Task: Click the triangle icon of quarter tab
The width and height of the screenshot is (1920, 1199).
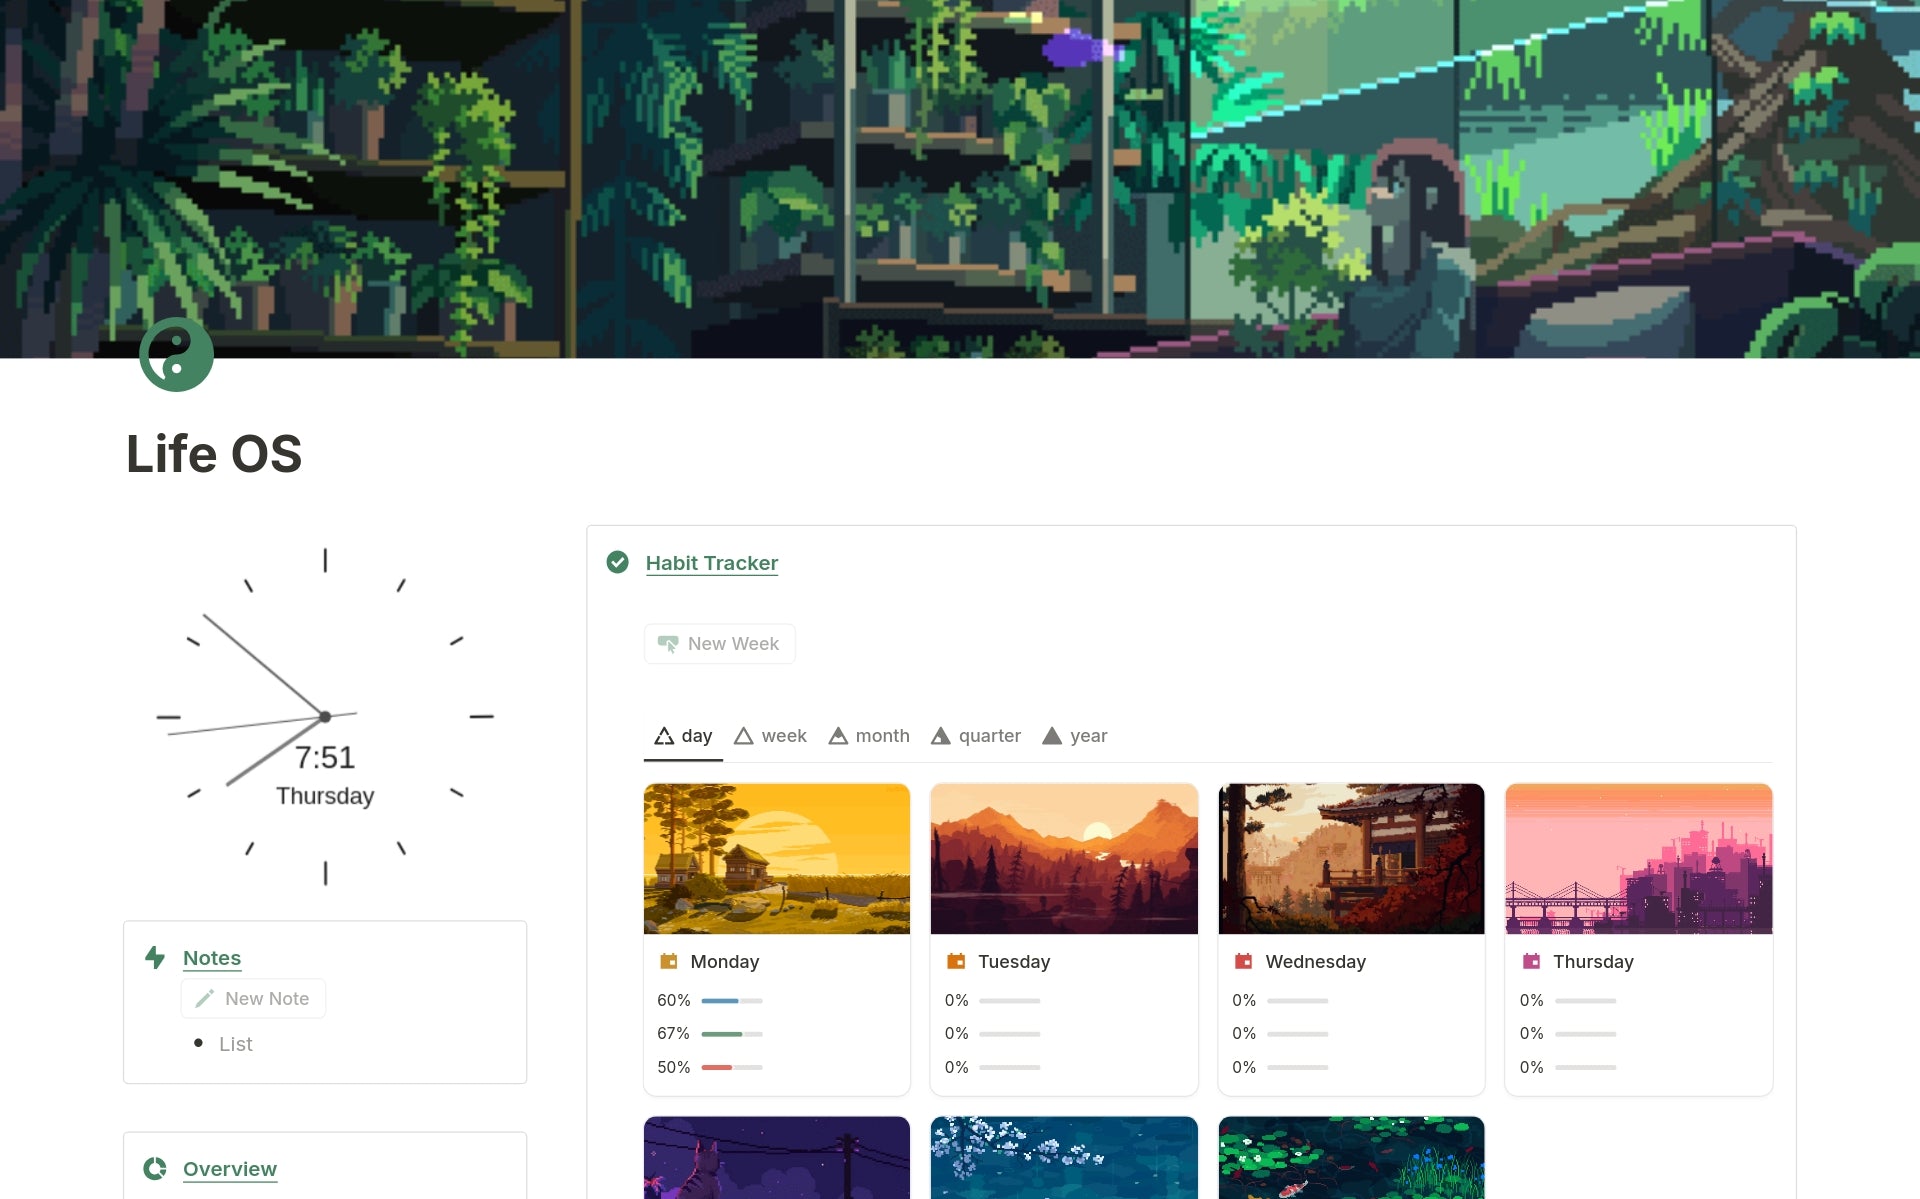Action: [940, 736]
